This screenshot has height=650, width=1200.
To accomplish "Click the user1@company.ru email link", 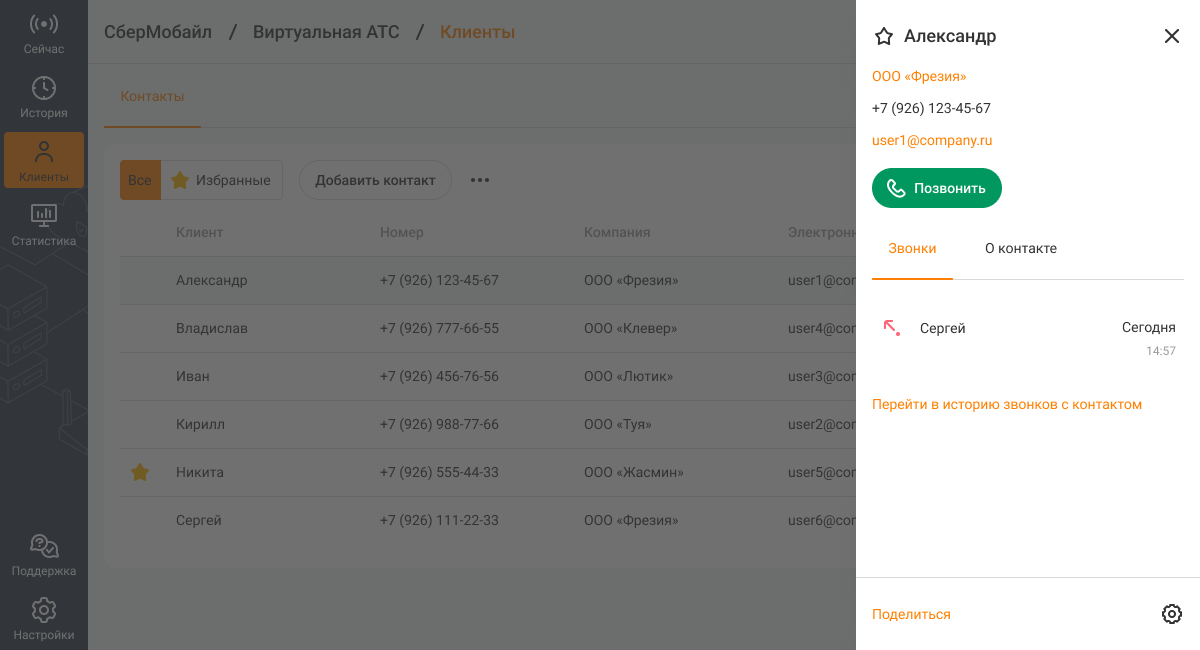I will coord(932,140).
